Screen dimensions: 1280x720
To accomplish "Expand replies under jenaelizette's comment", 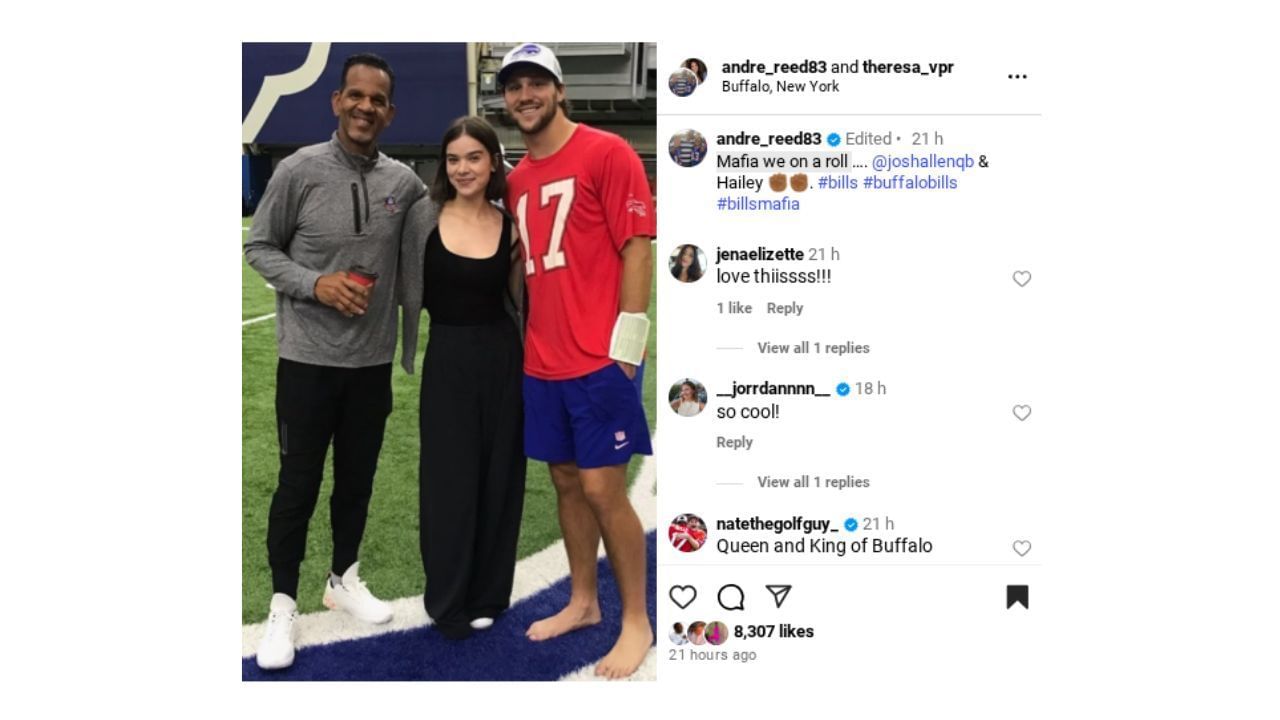I will 813,348.
